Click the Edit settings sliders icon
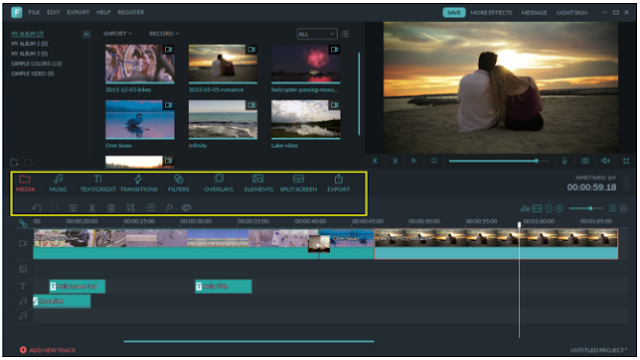This screenshot has width=640, height=360. (73, 208)
